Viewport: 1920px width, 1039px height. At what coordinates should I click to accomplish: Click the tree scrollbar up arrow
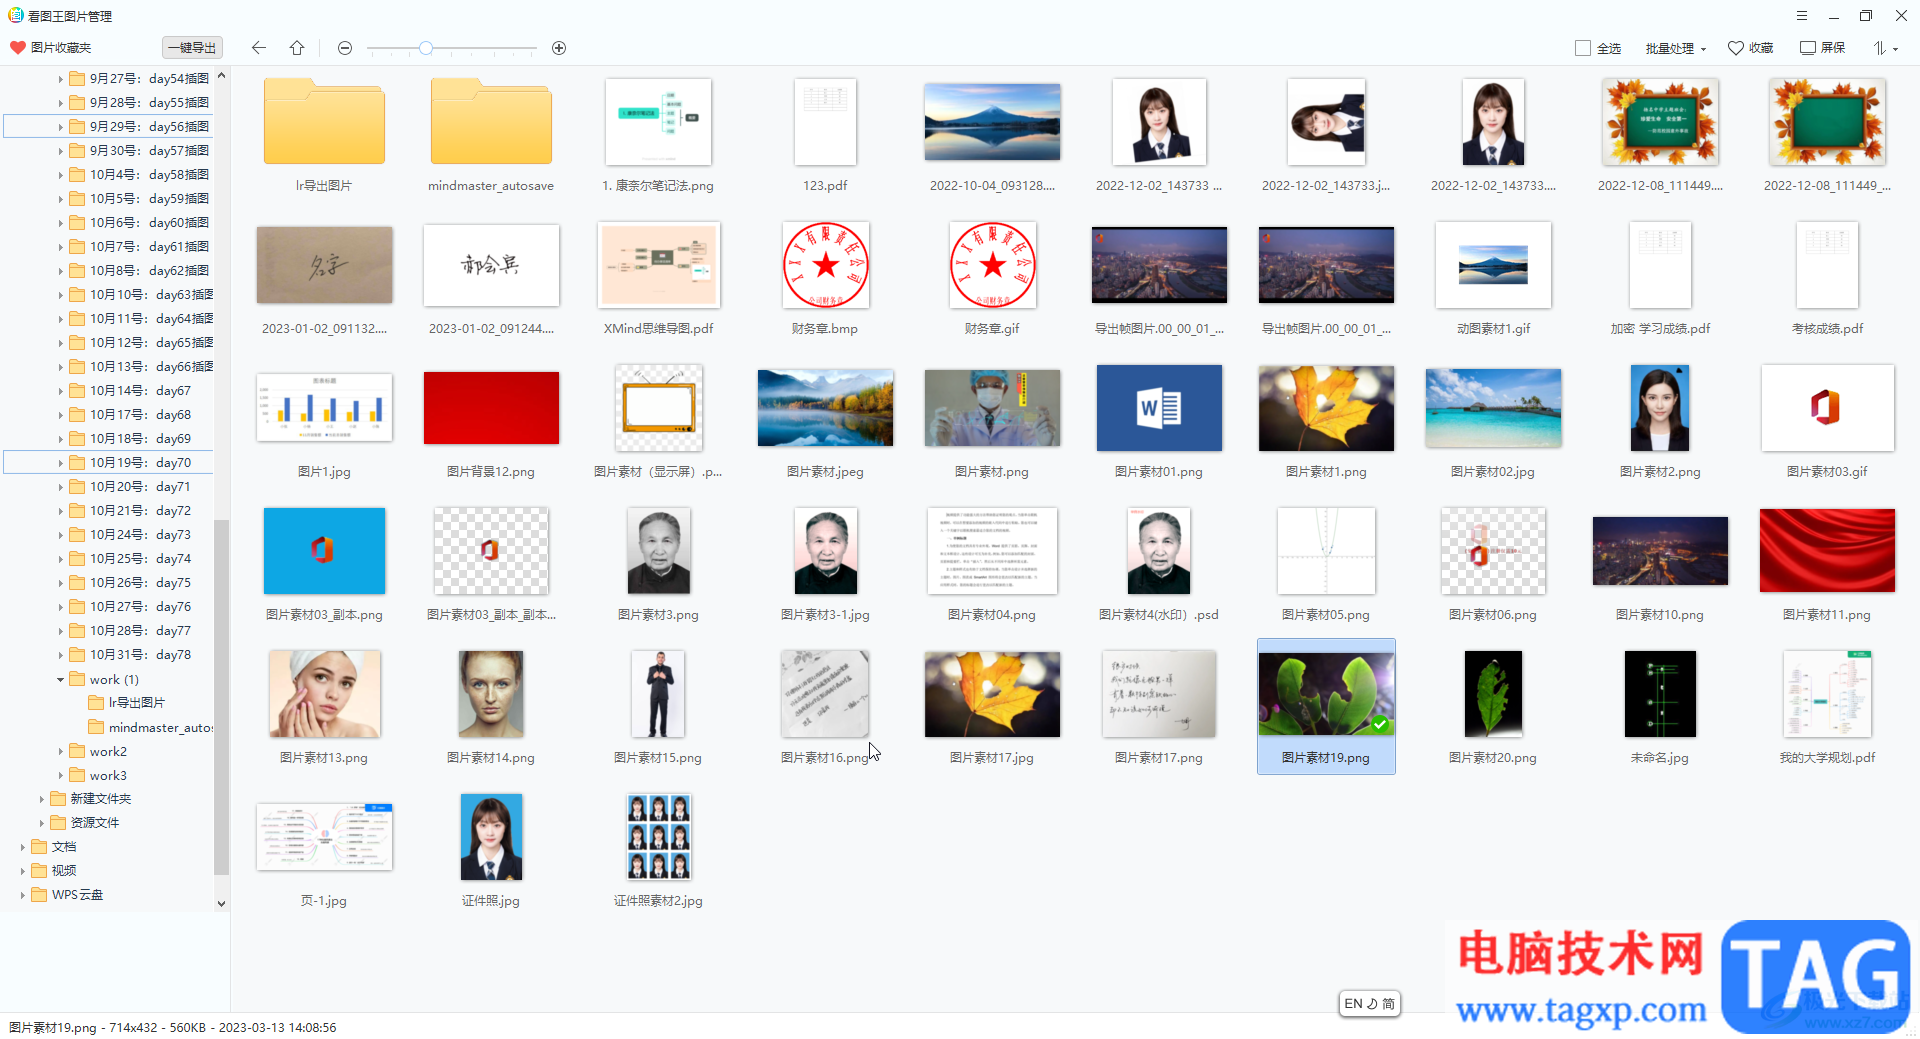(221, 75)
